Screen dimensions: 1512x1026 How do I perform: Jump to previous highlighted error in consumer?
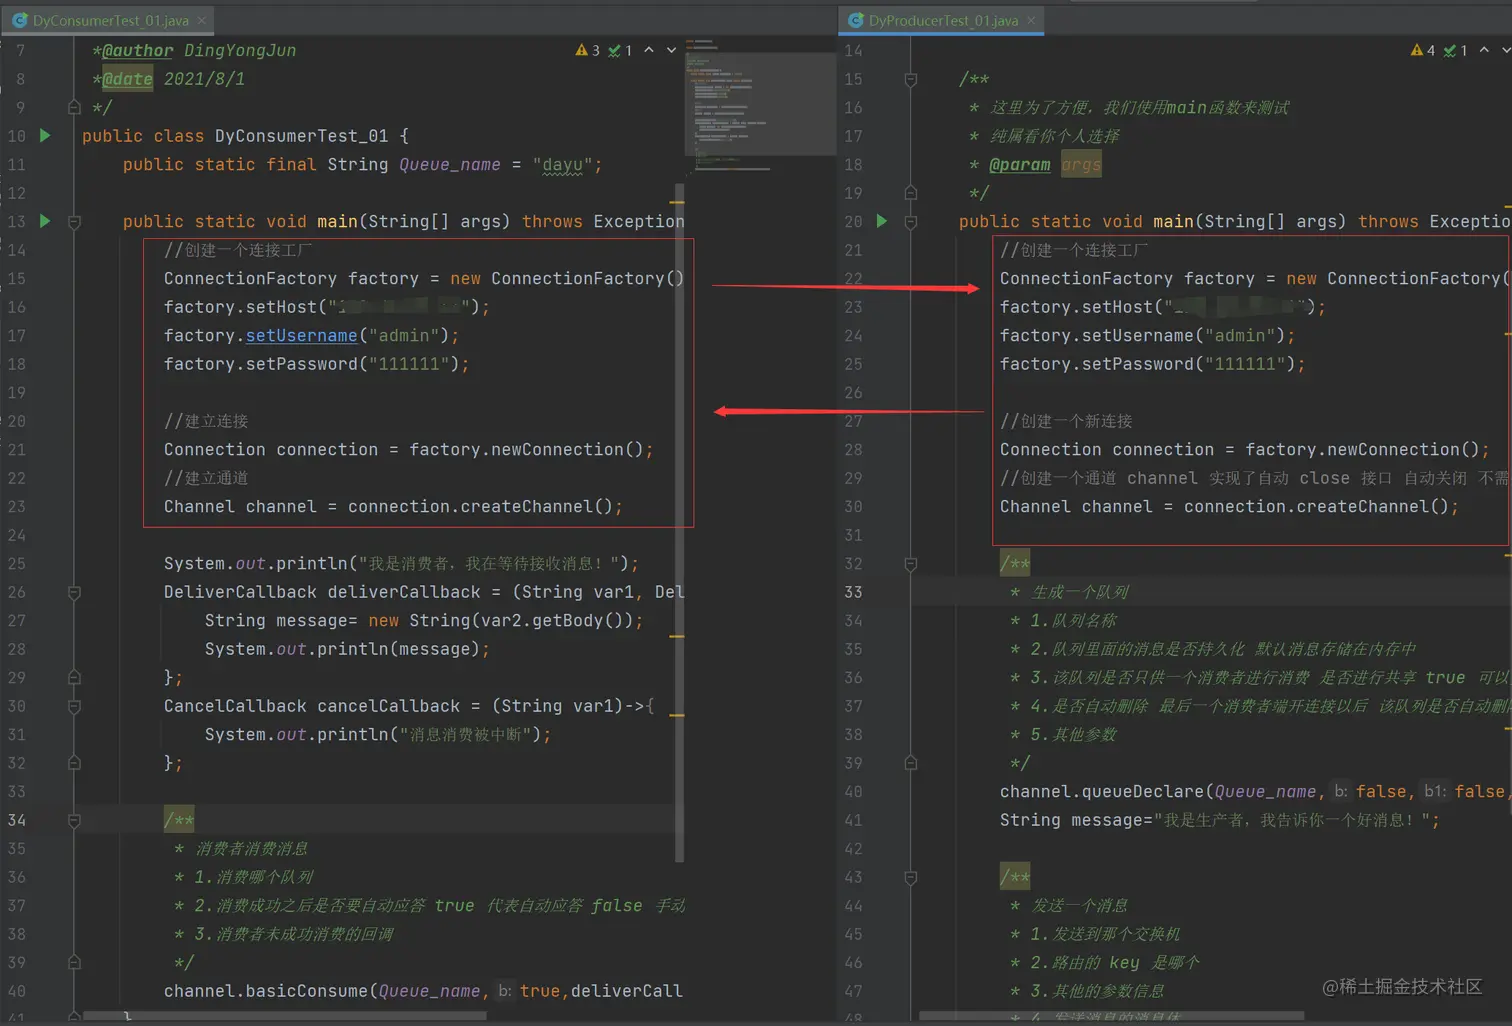649,50
